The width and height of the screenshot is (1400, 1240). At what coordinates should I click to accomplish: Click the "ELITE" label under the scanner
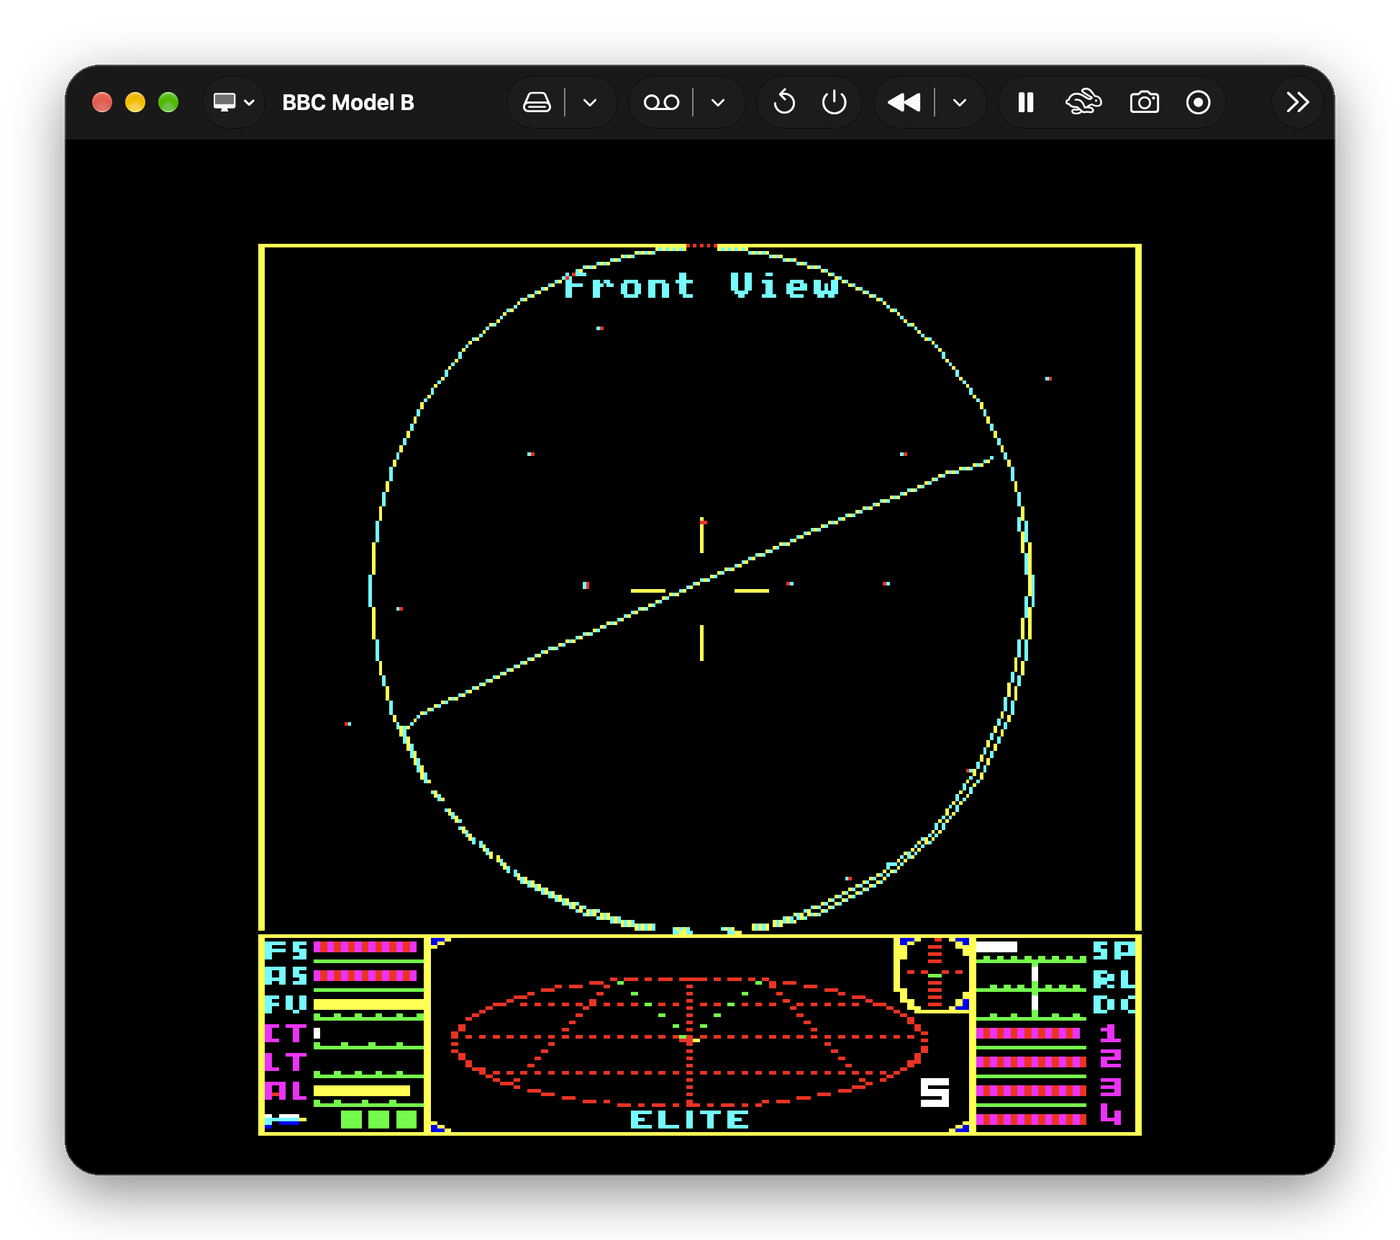[689, 1119]
